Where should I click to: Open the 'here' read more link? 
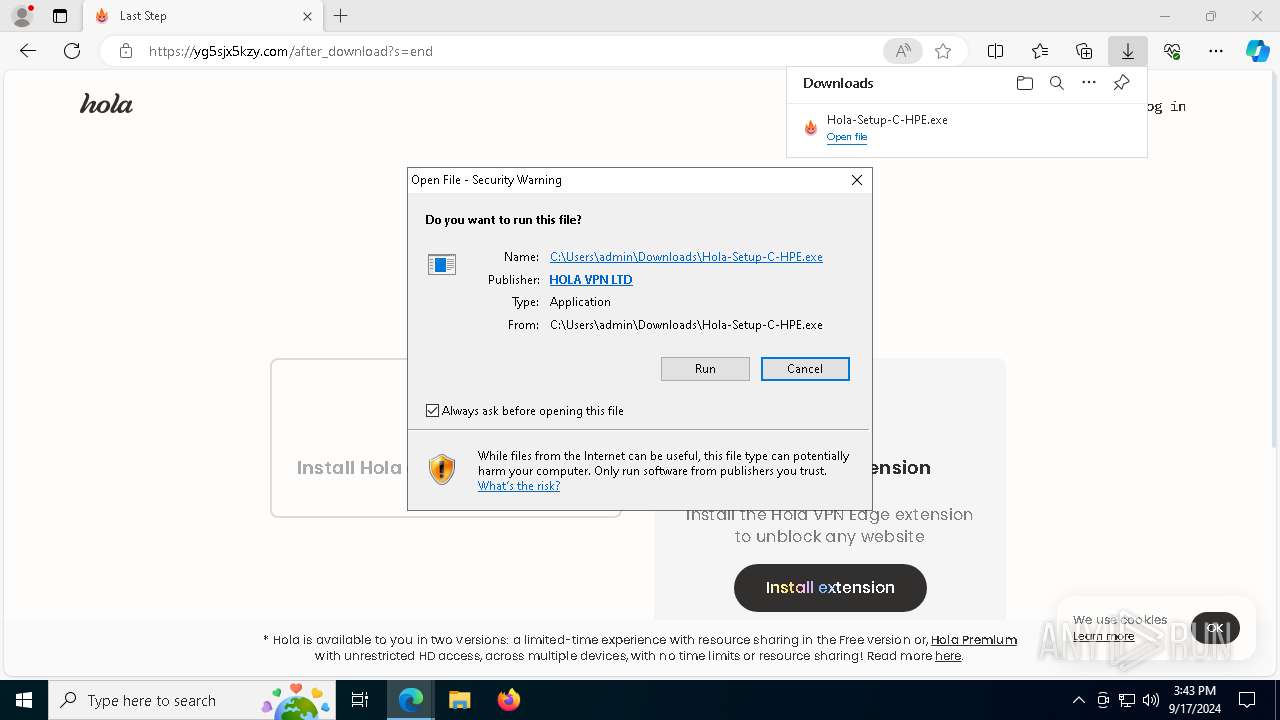948,656
